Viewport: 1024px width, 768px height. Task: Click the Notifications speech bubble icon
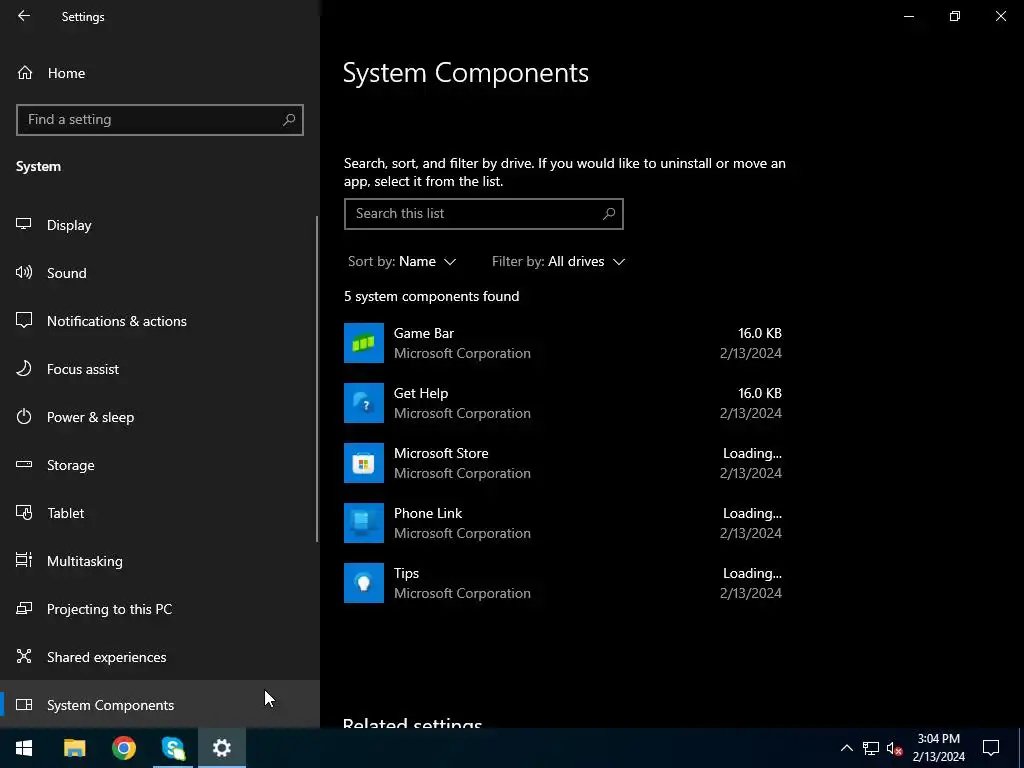(24, 321)
